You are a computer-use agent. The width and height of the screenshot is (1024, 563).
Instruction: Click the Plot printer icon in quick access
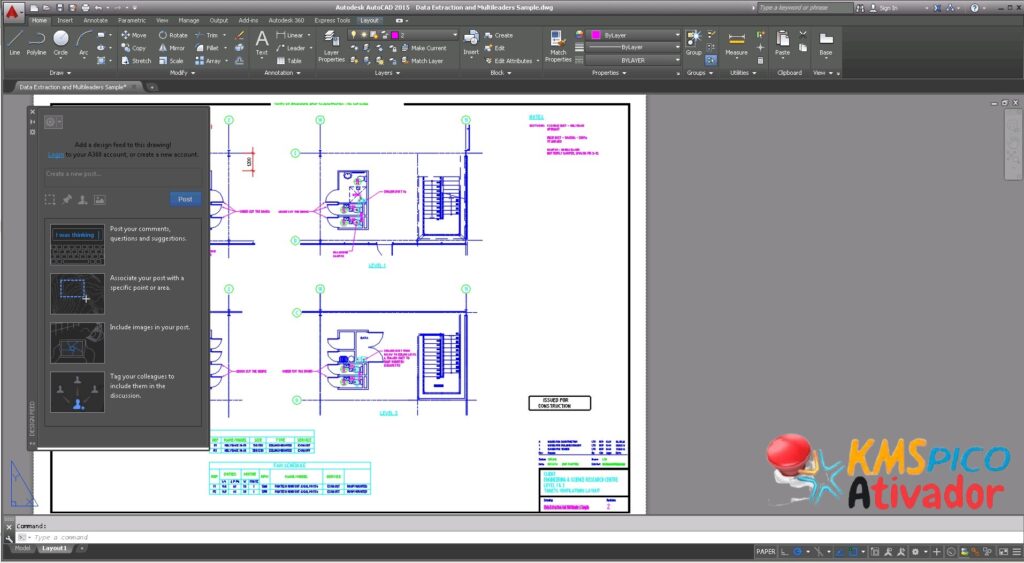pyautogui.click(x=86, y=8)
